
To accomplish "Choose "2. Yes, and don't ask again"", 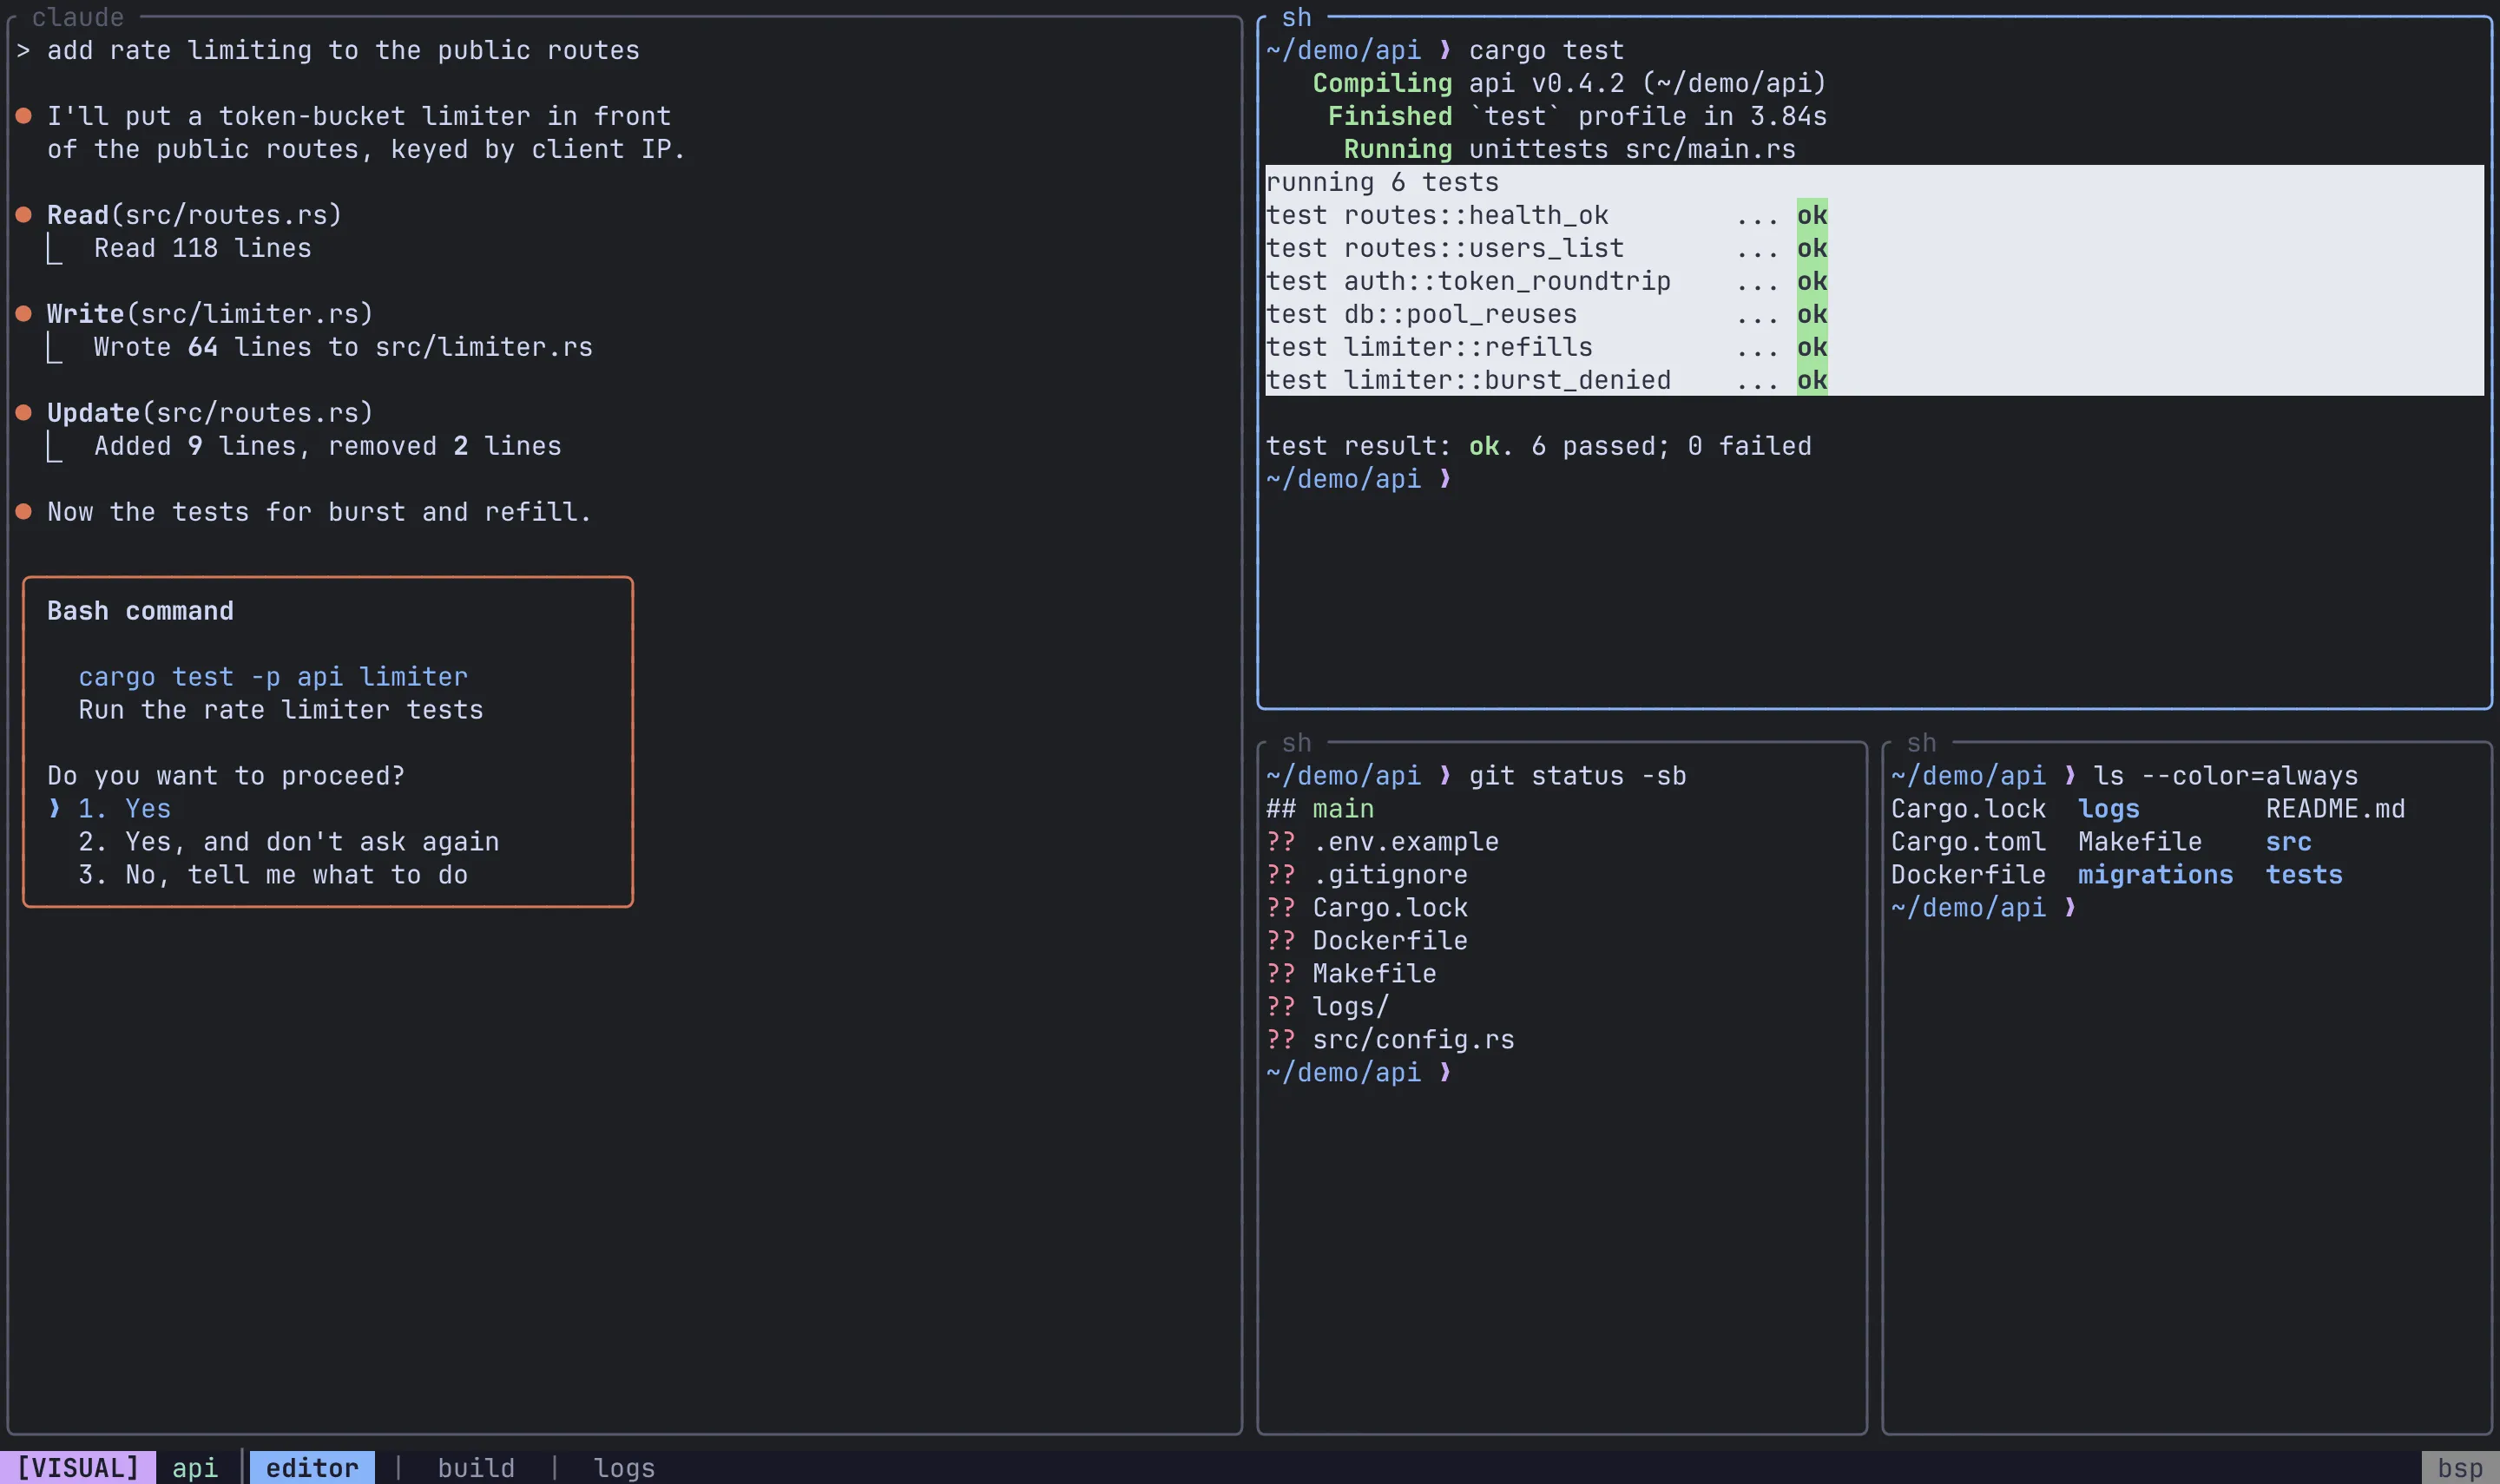I will (288, 842).
